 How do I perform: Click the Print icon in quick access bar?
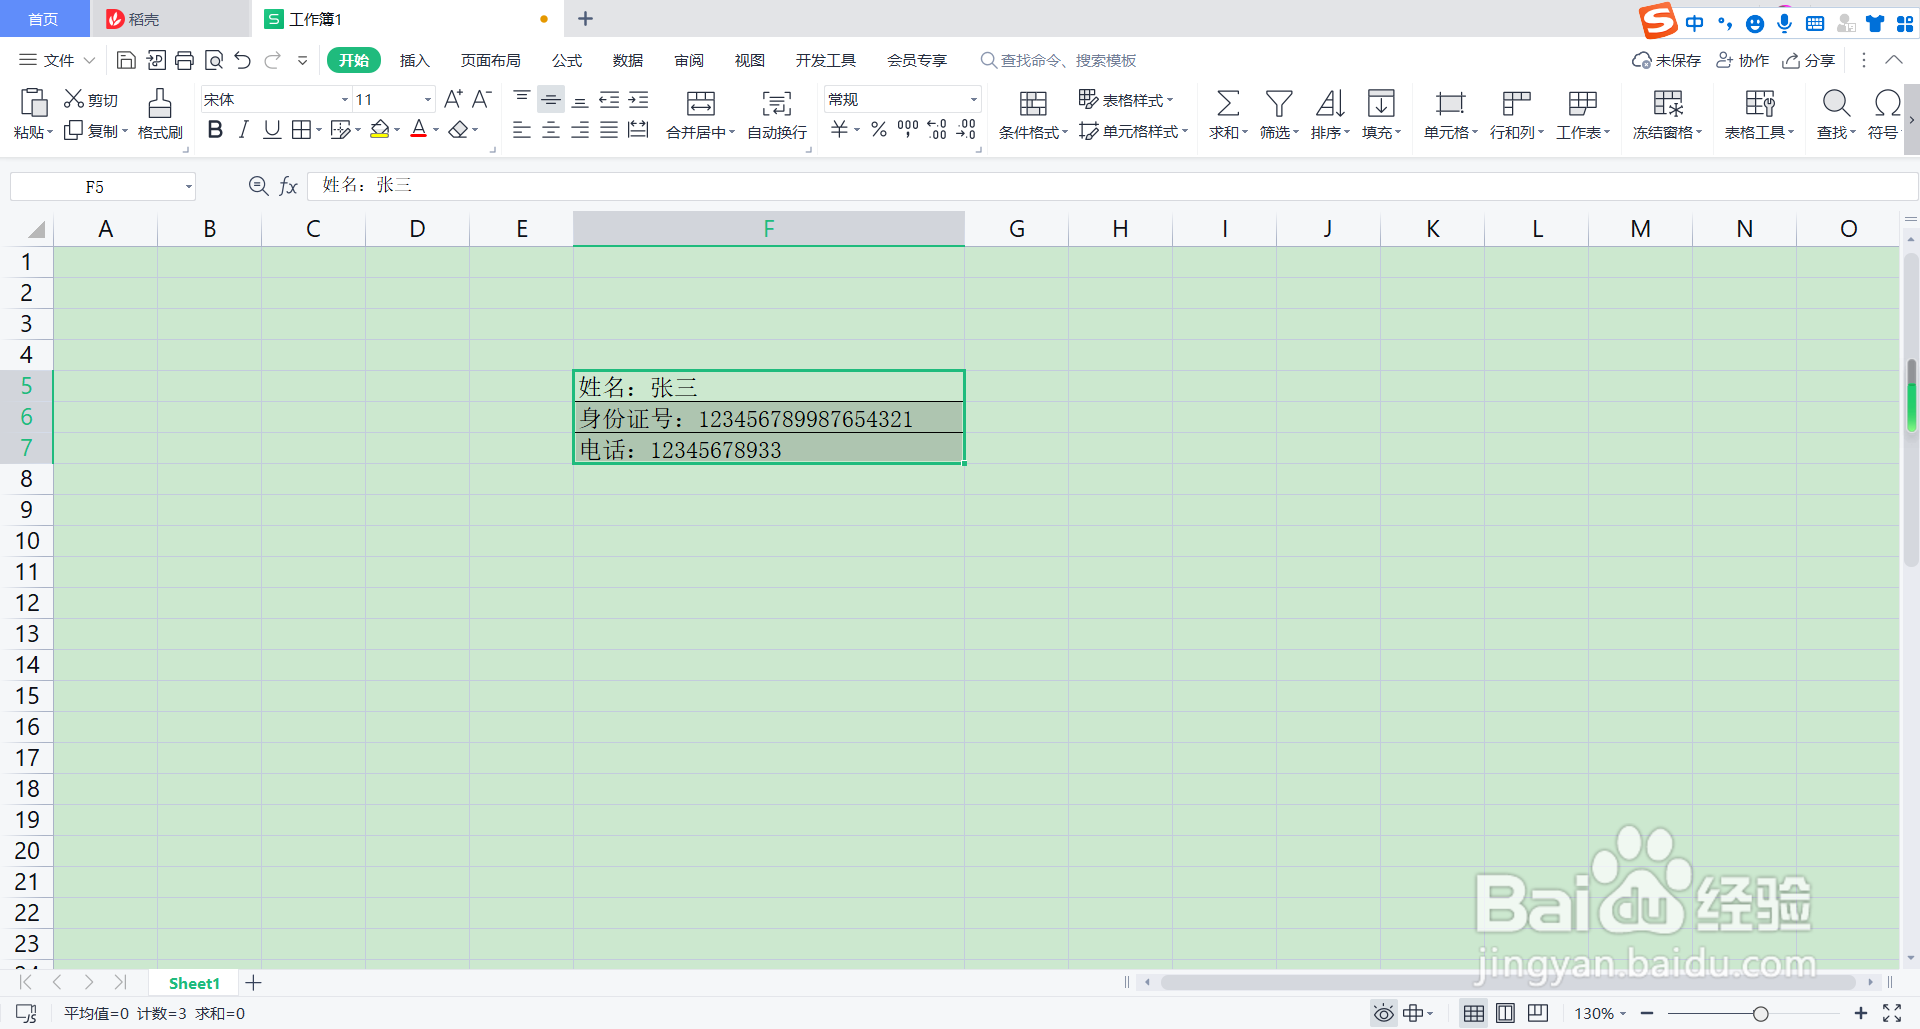tap(184, 60)
